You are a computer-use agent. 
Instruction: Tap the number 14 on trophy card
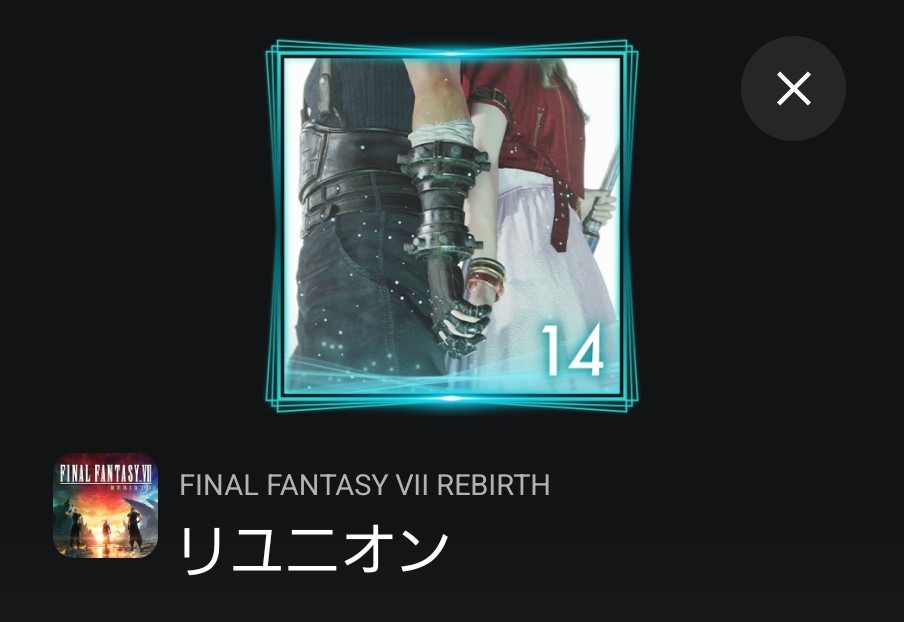[572, 350]
